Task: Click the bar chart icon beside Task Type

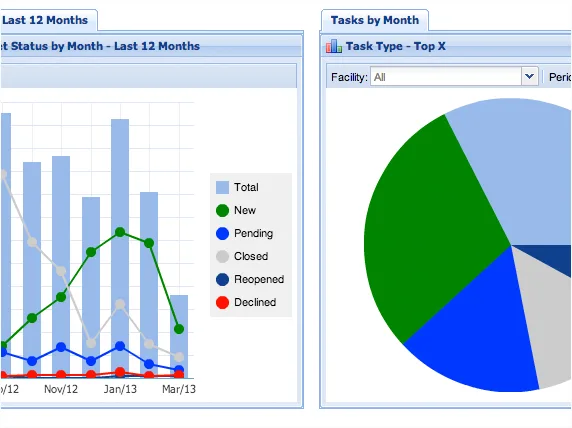Action: pos(333,46)
